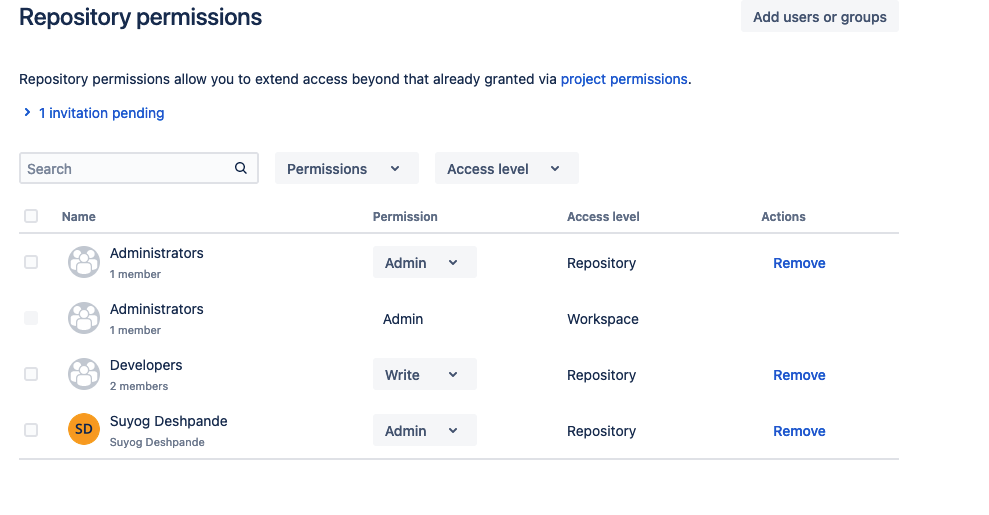Open the project permissions link
Screen dimensions: 989x515
click(x=624, y=79)
